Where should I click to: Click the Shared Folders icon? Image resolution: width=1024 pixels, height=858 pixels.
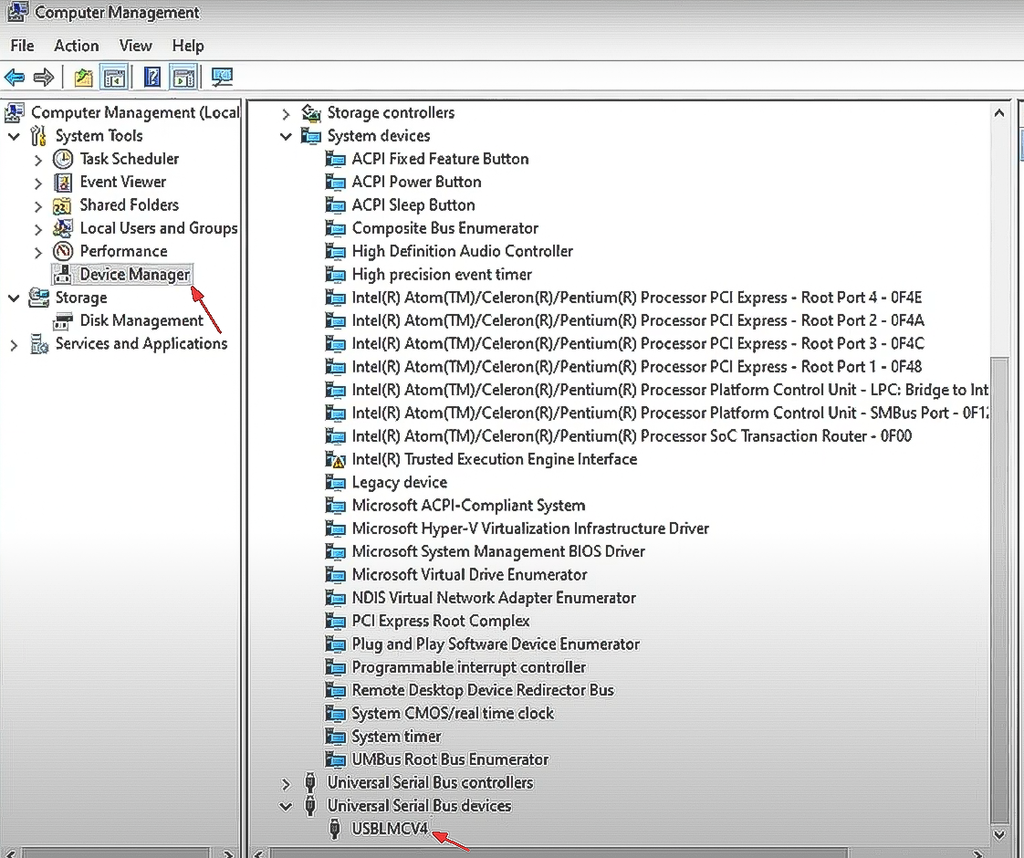62,206
